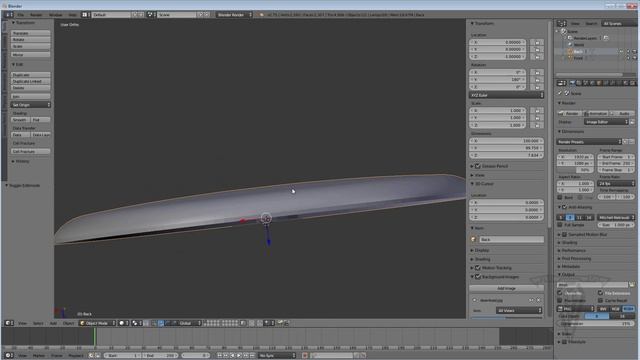The height and width of the screenshot is (360, 640).
Task: Click the output folder browse icon
Action: coord(632,284)
